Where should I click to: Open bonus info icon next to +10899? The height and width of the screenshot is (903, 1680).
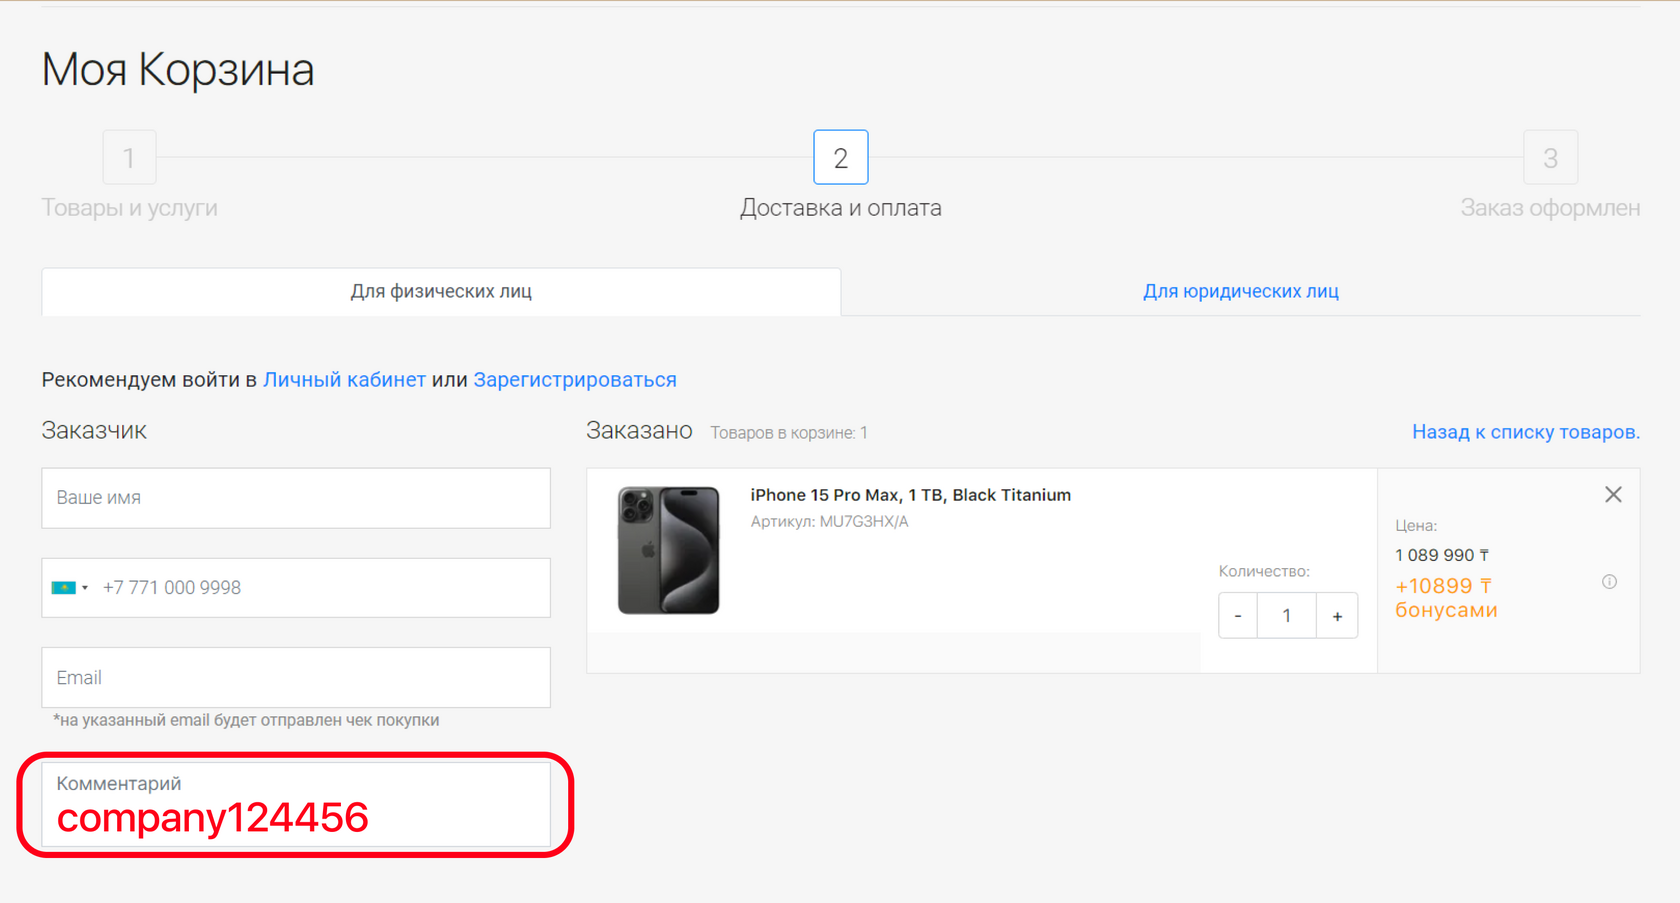tap(1609, 582)
